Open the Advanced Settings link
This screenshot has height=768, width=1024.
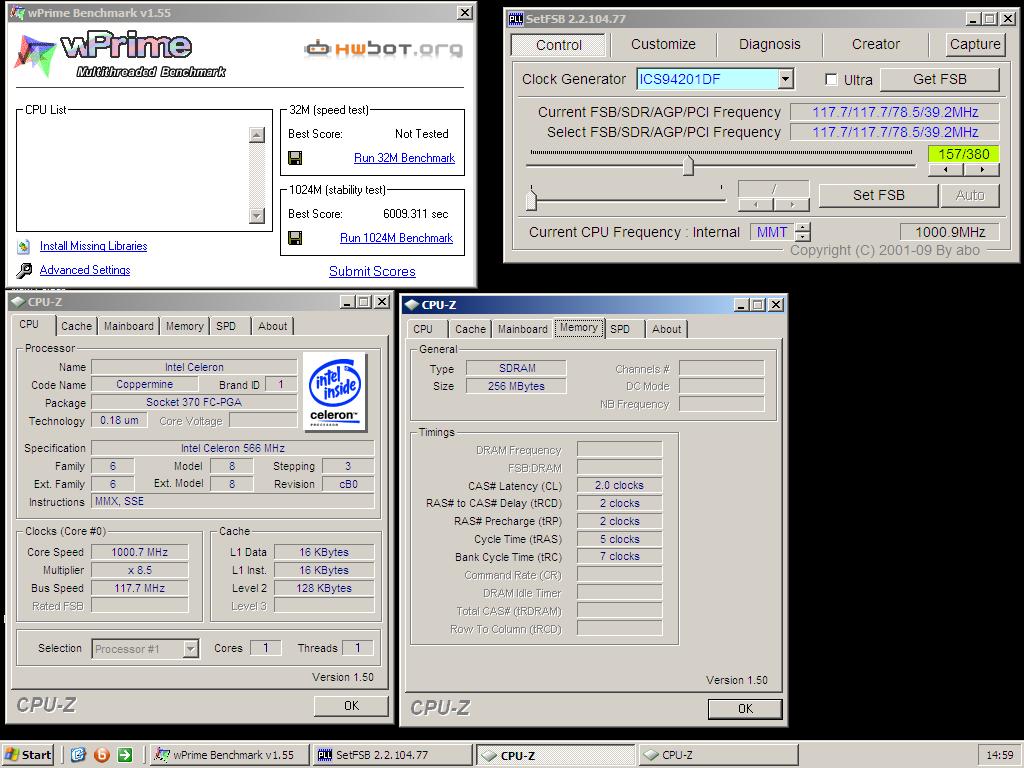coord(85,270)
